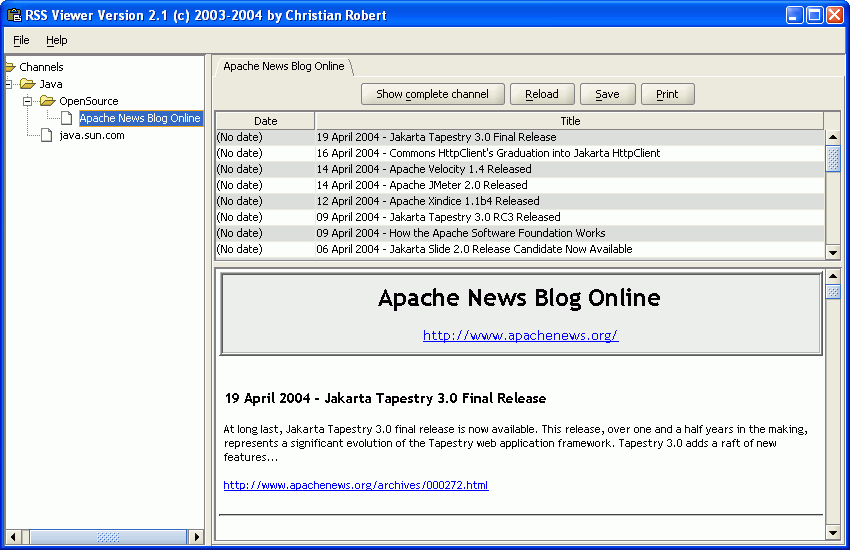The image size is (850, 550).
Task: Click the article pane scroll down arrow
Action: [833, 533]
